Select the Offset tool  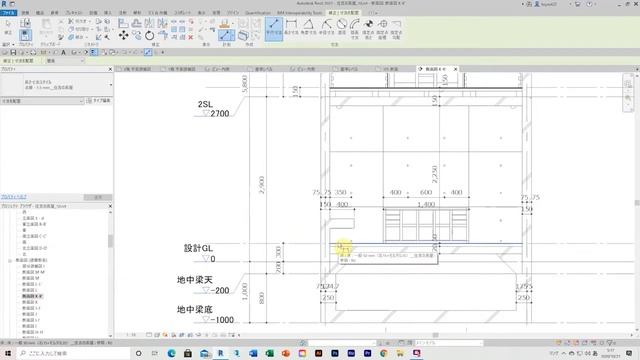[136, 24]
